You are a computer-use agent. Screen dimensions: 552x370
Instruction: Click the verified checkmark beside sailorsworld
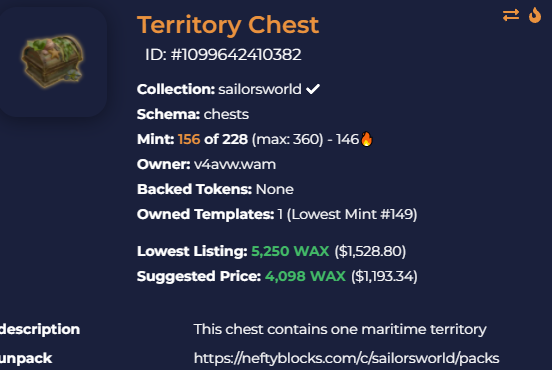click(x=313, y=89)
